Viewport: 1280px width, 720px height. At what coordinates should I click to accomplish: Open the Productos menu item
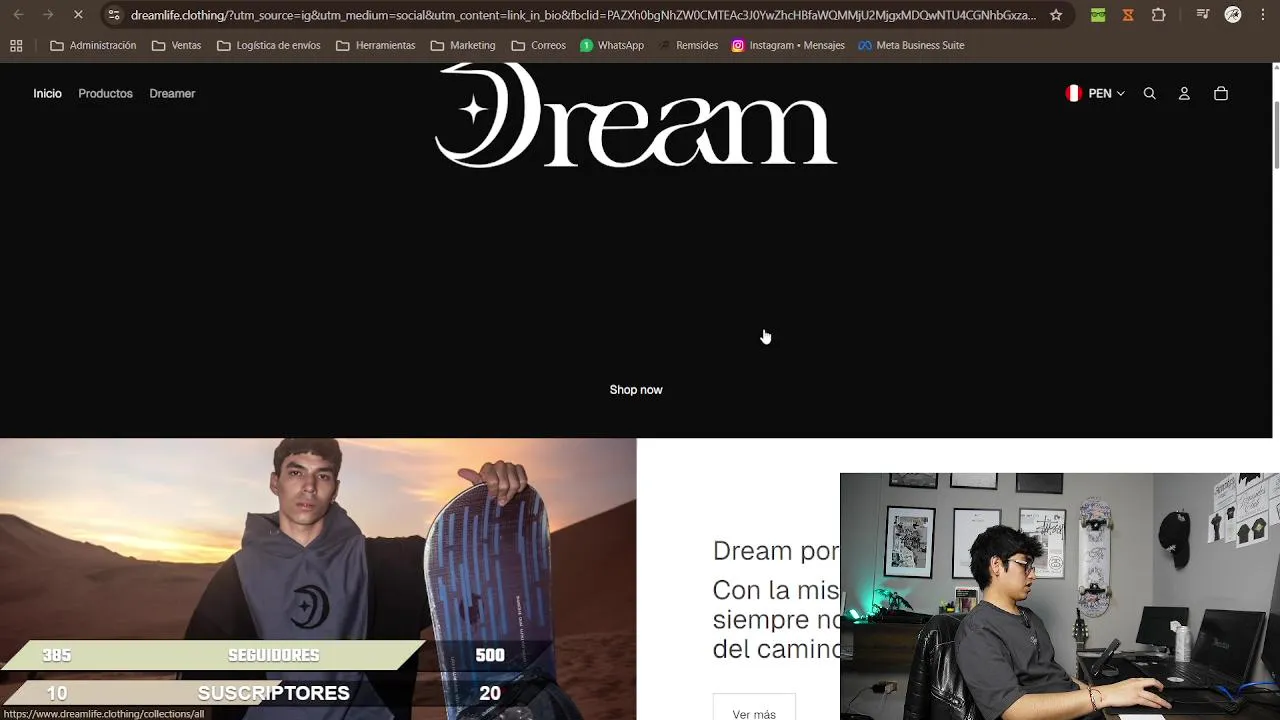[x=105, y=93]
